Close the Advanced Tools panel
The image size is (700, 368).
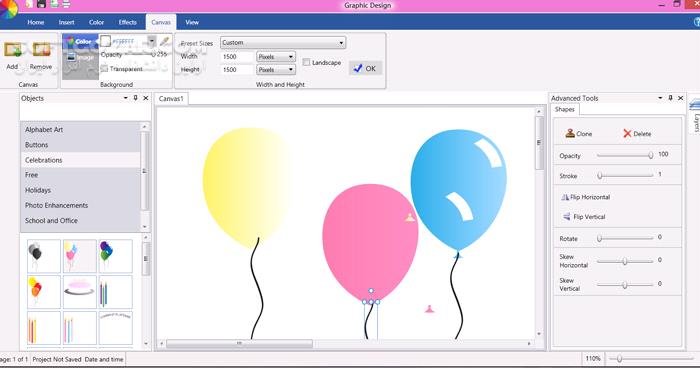(680, 98)
